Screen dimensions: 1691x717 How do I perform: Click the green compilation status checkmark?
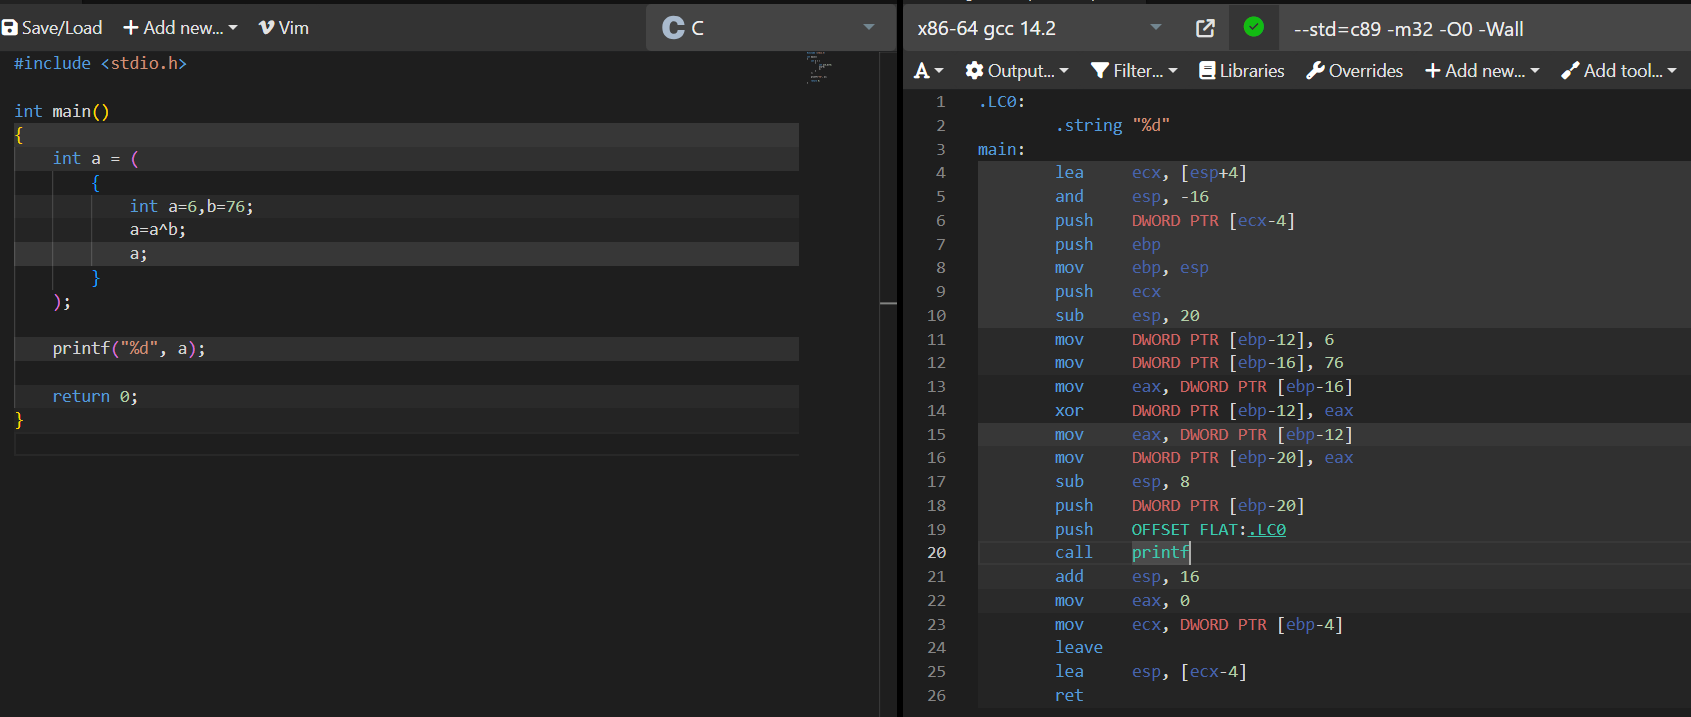point(1253,27)
